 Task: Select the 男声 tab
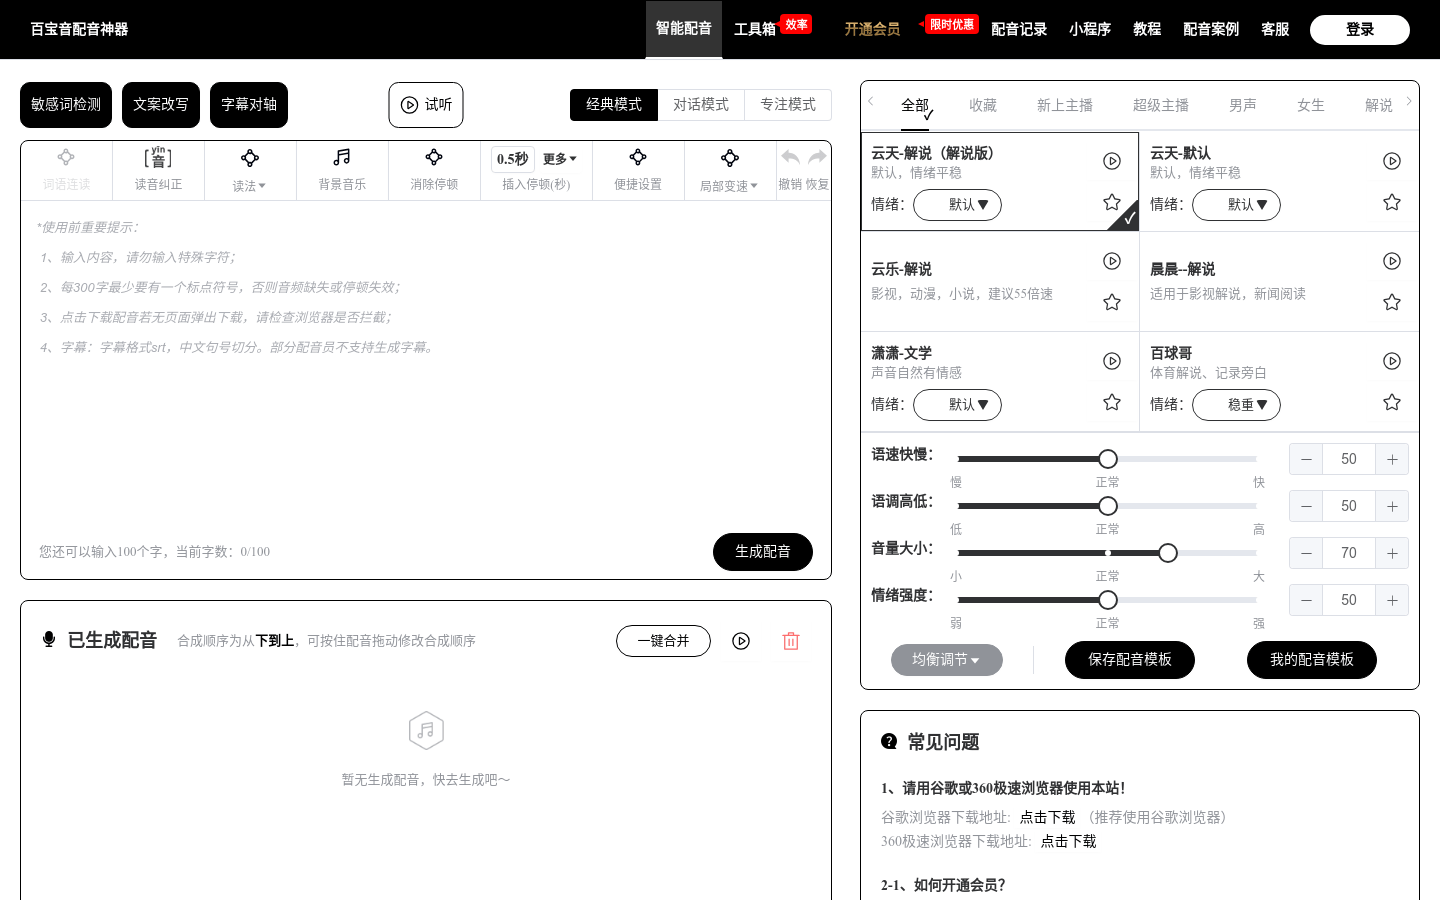[x=1243, y=105]
